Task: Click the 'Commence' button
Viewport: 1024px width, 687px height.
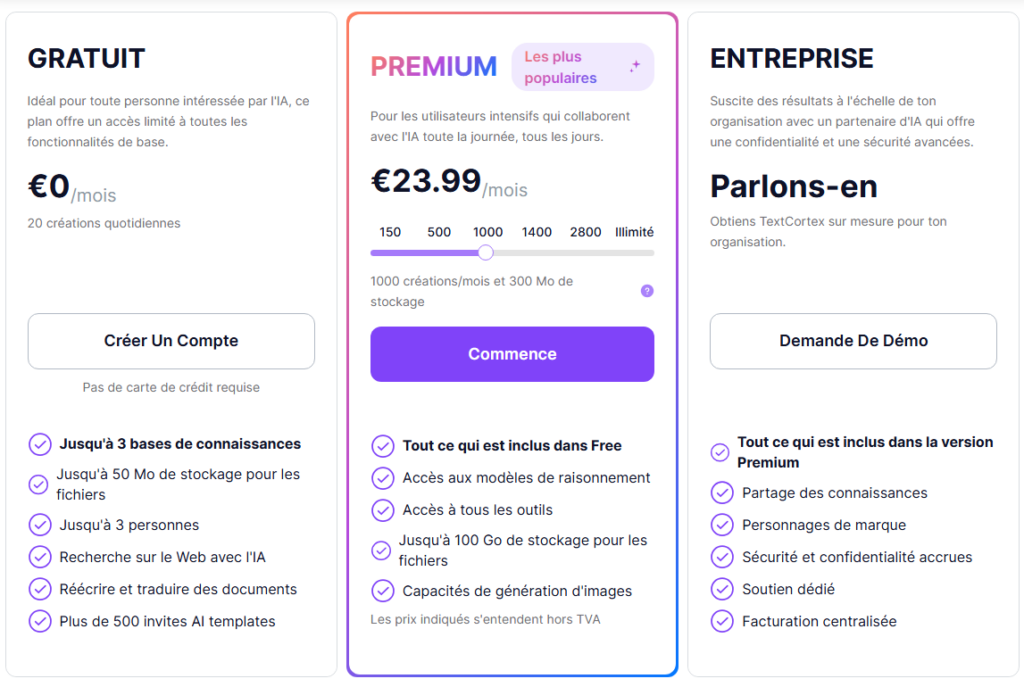Action: [512, 354]
